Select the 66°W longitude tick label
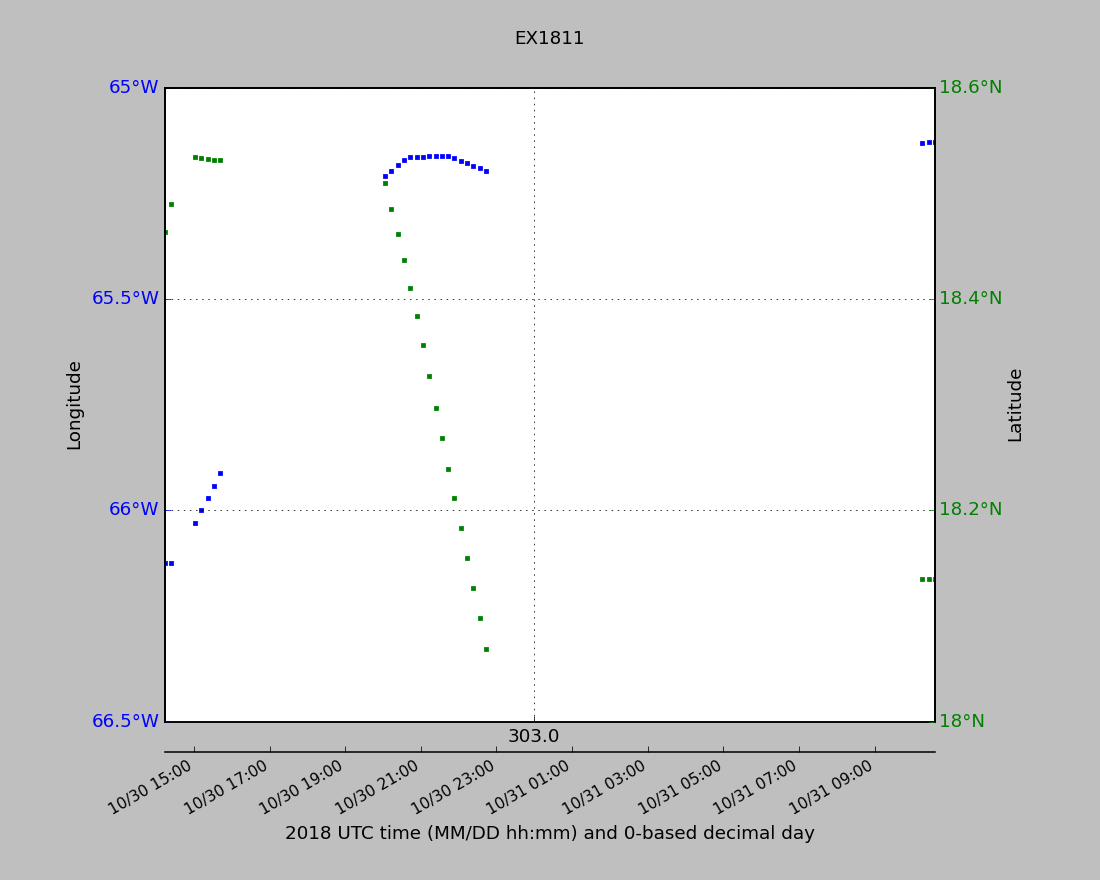Viewport: 1100px width, 880px height. point(133,509)
